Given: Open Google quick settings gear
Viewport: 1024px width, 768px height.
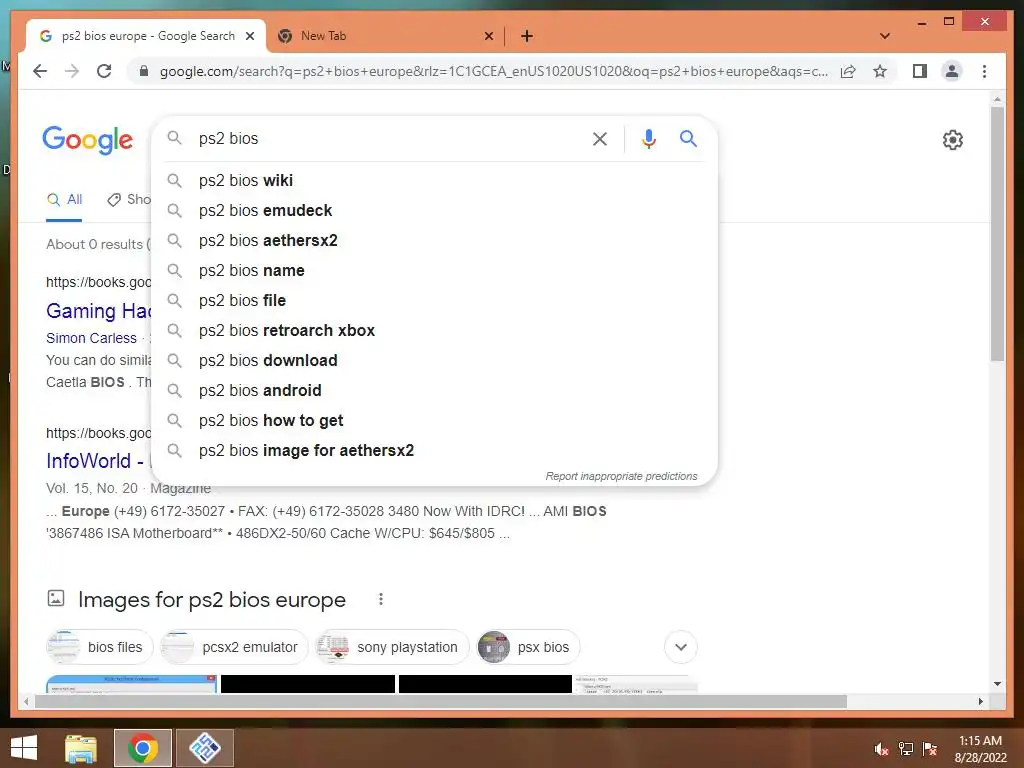Looking at the screenshot, I should (x=953, y=140).
